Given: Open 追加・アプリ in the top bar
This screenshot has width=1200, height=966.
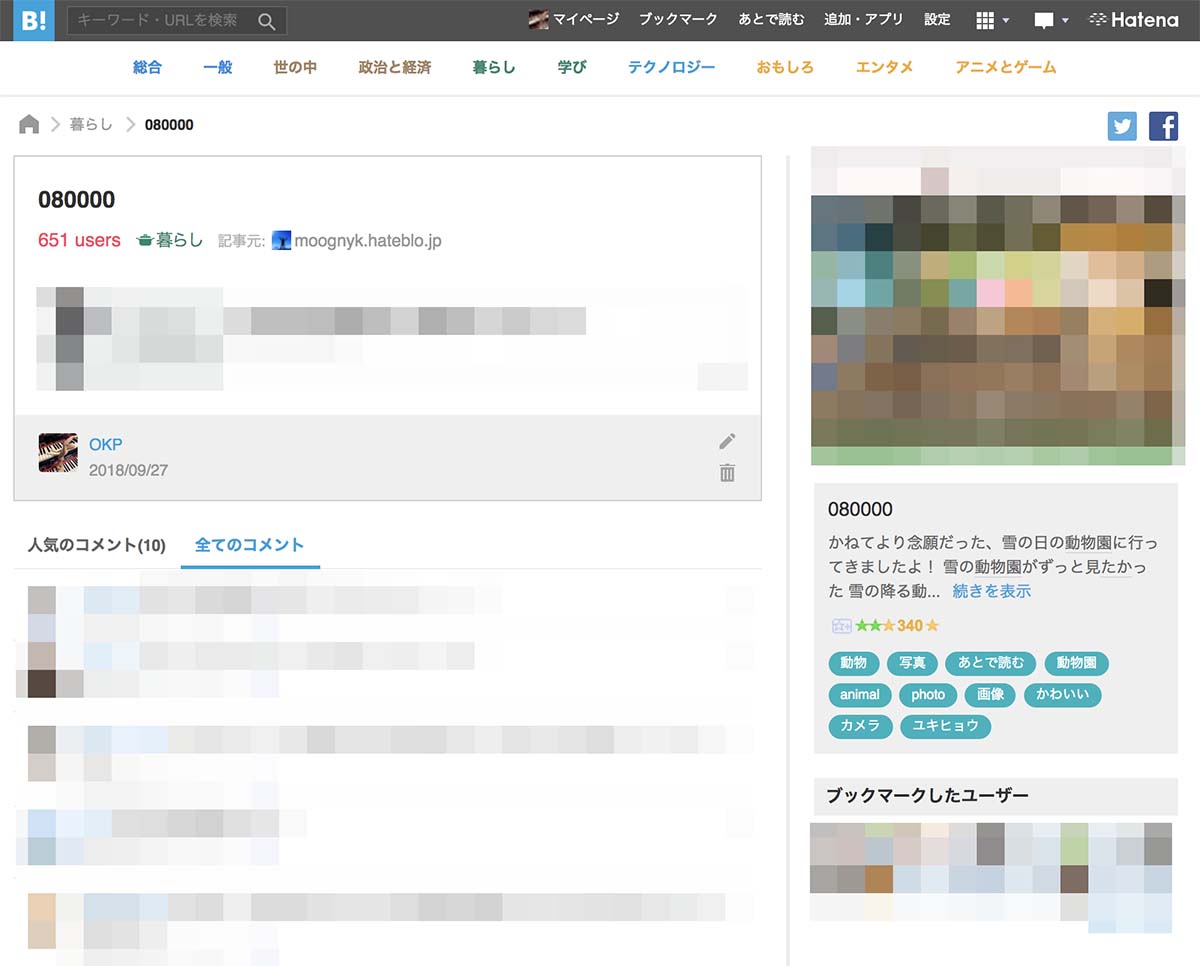Looking at the screenshot, I should pos(864,19).
